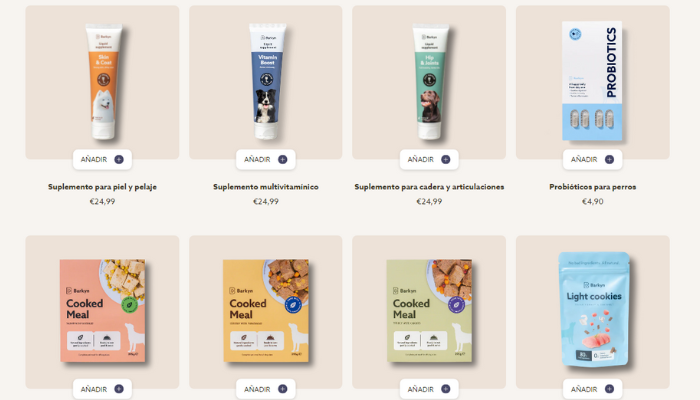Click plus icon under multivitamin supplement

283,159
